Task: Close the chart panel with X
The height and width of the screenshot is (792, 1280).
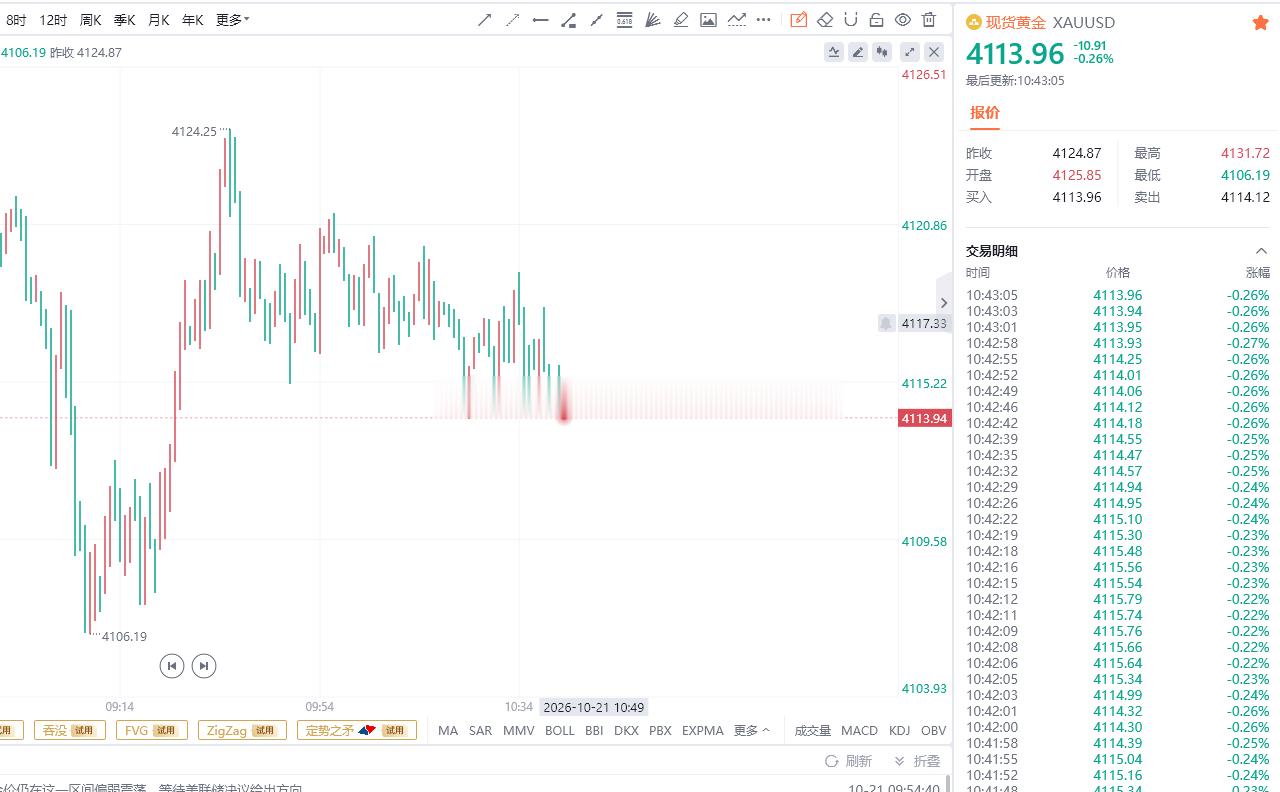Action: (x=934, y=52)
